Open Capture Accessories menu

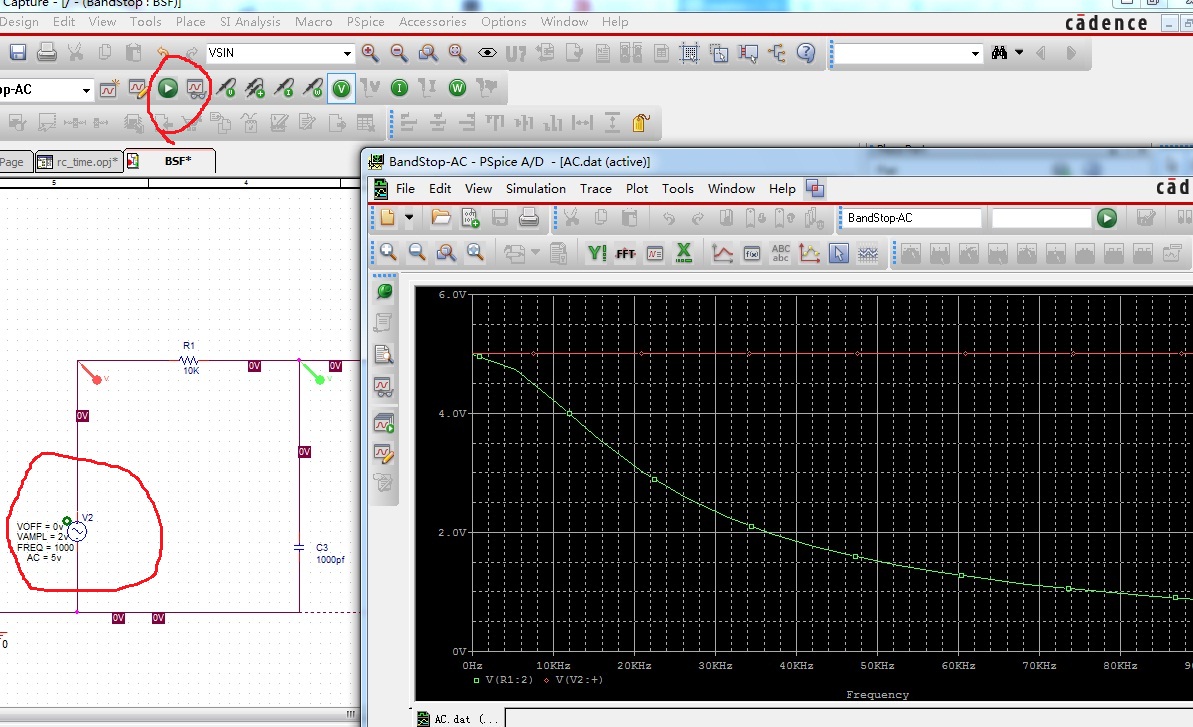432,22
